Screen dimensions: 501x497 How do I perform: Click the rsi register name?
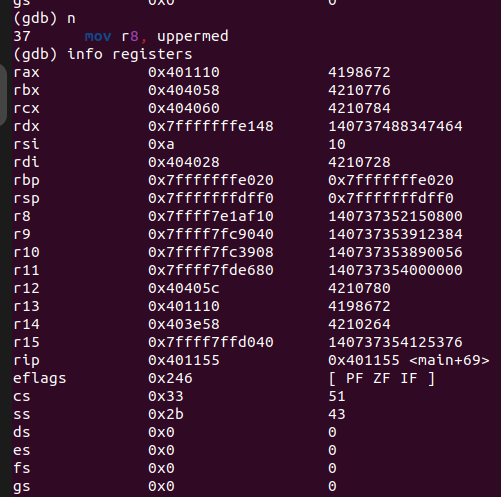[26, 144]
